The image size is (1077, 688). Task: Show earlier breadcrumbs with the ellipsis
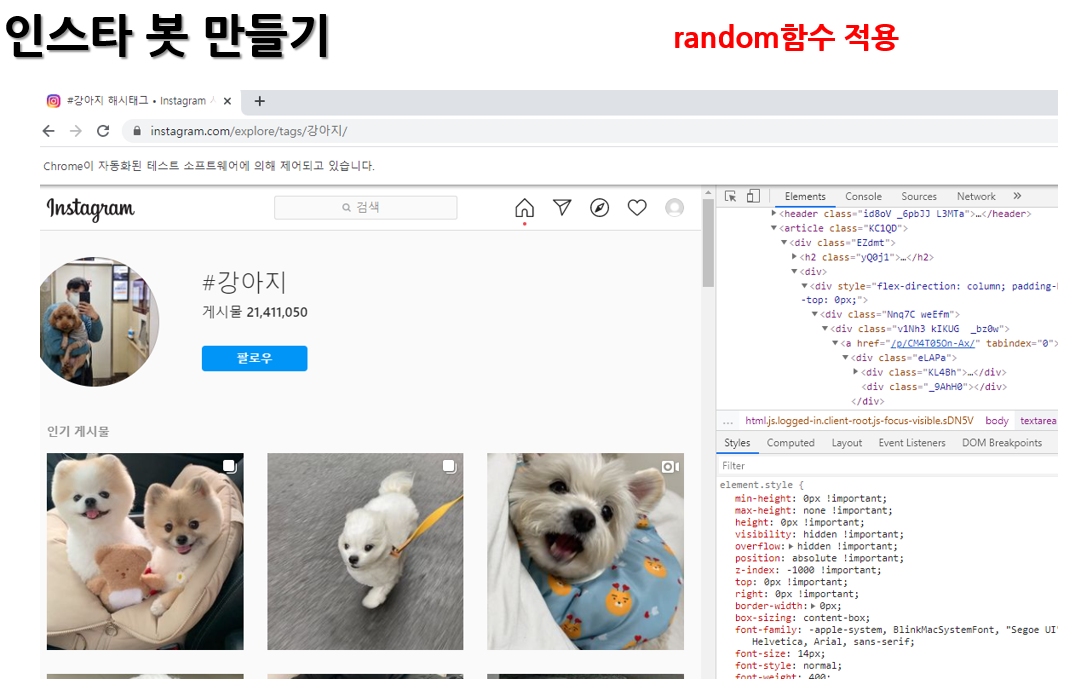(727, 421)
